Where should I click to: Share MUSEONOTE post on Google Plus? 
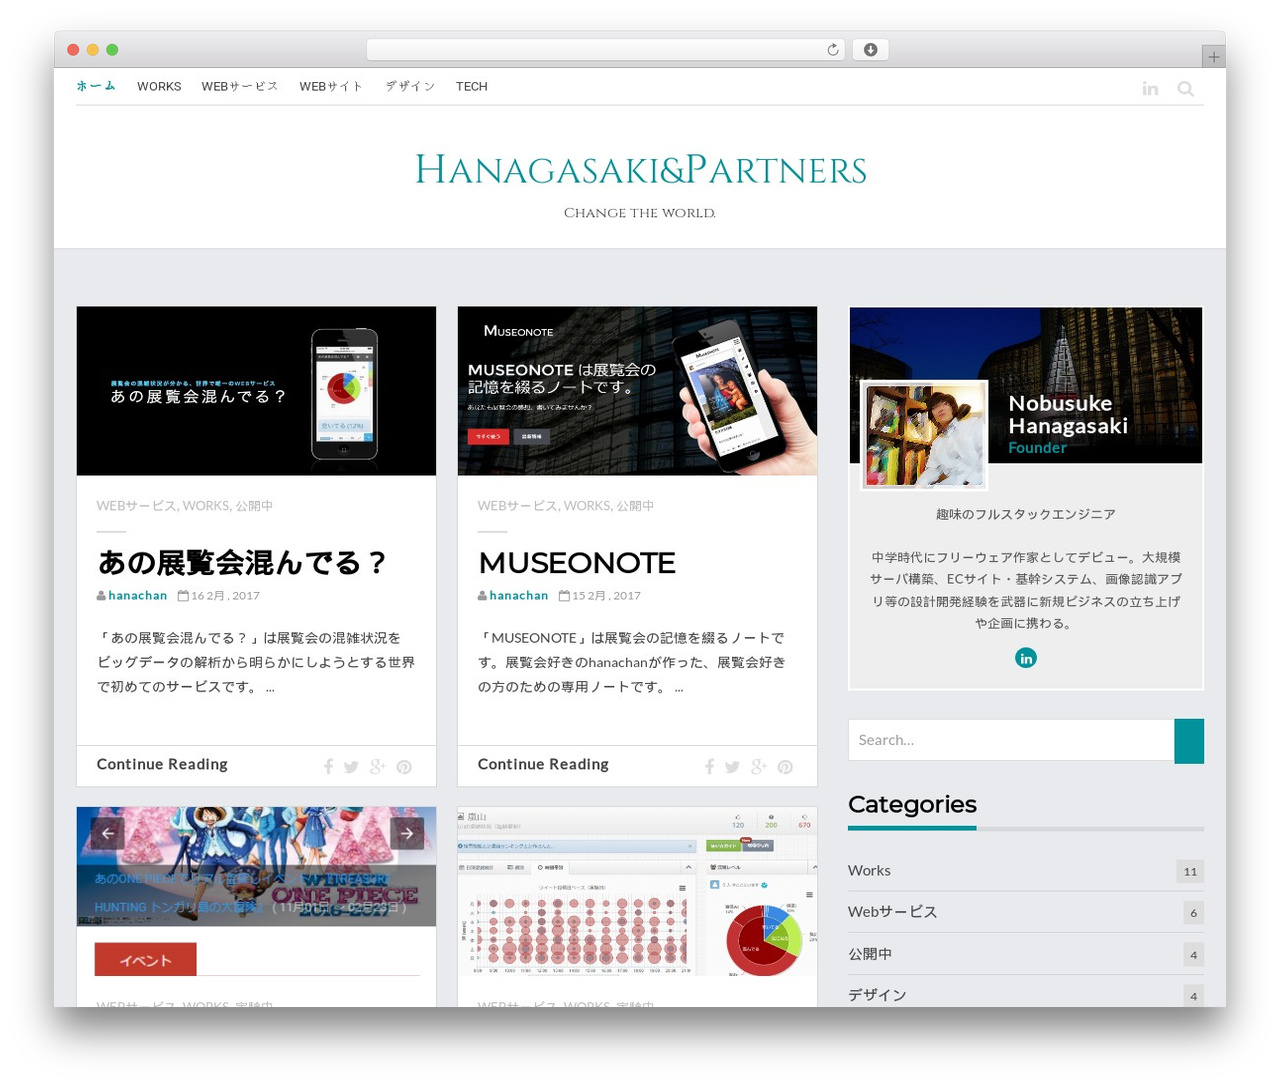758,767
